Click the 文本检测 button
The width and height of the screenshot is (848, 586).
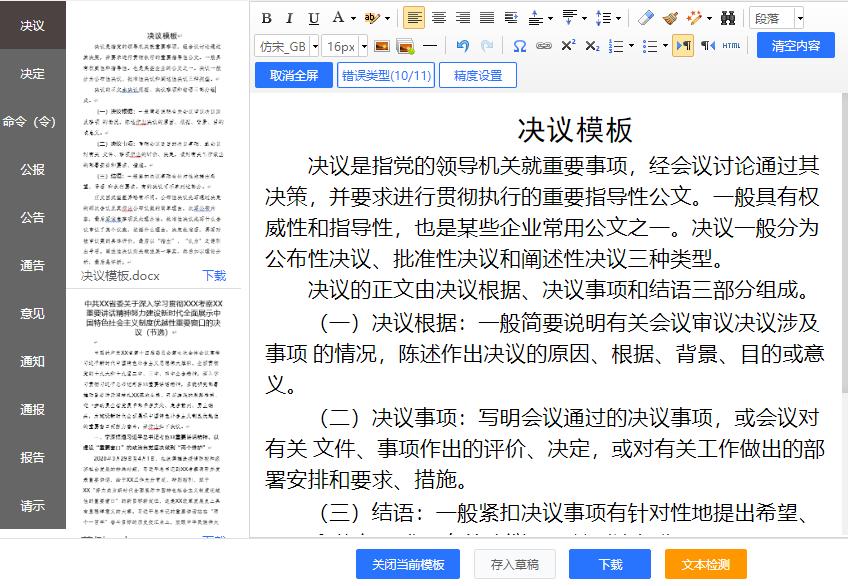(705, 564)
